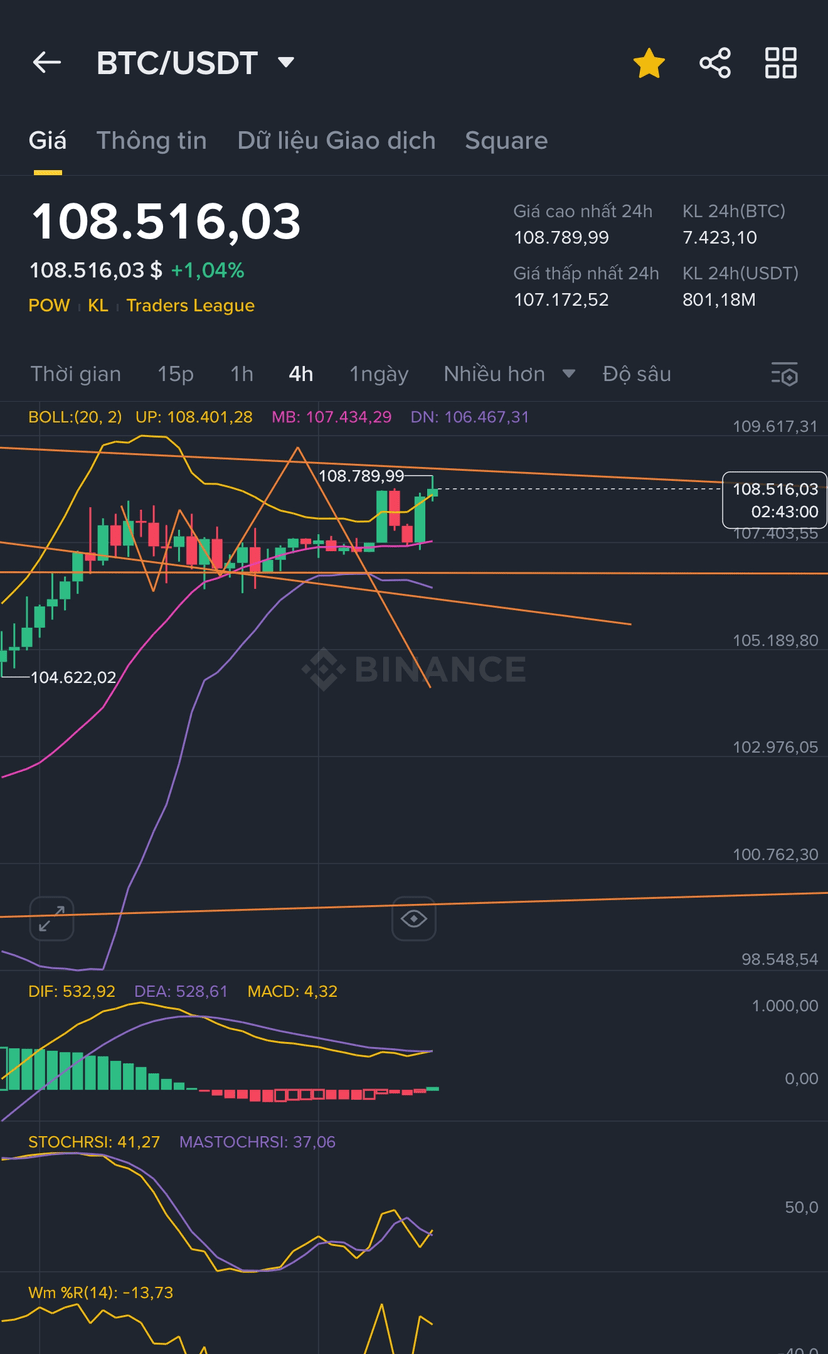The image size is (828, 1354).
Task: Select the 15p interval
Action: pyautogui.click(x=176, y=374)
